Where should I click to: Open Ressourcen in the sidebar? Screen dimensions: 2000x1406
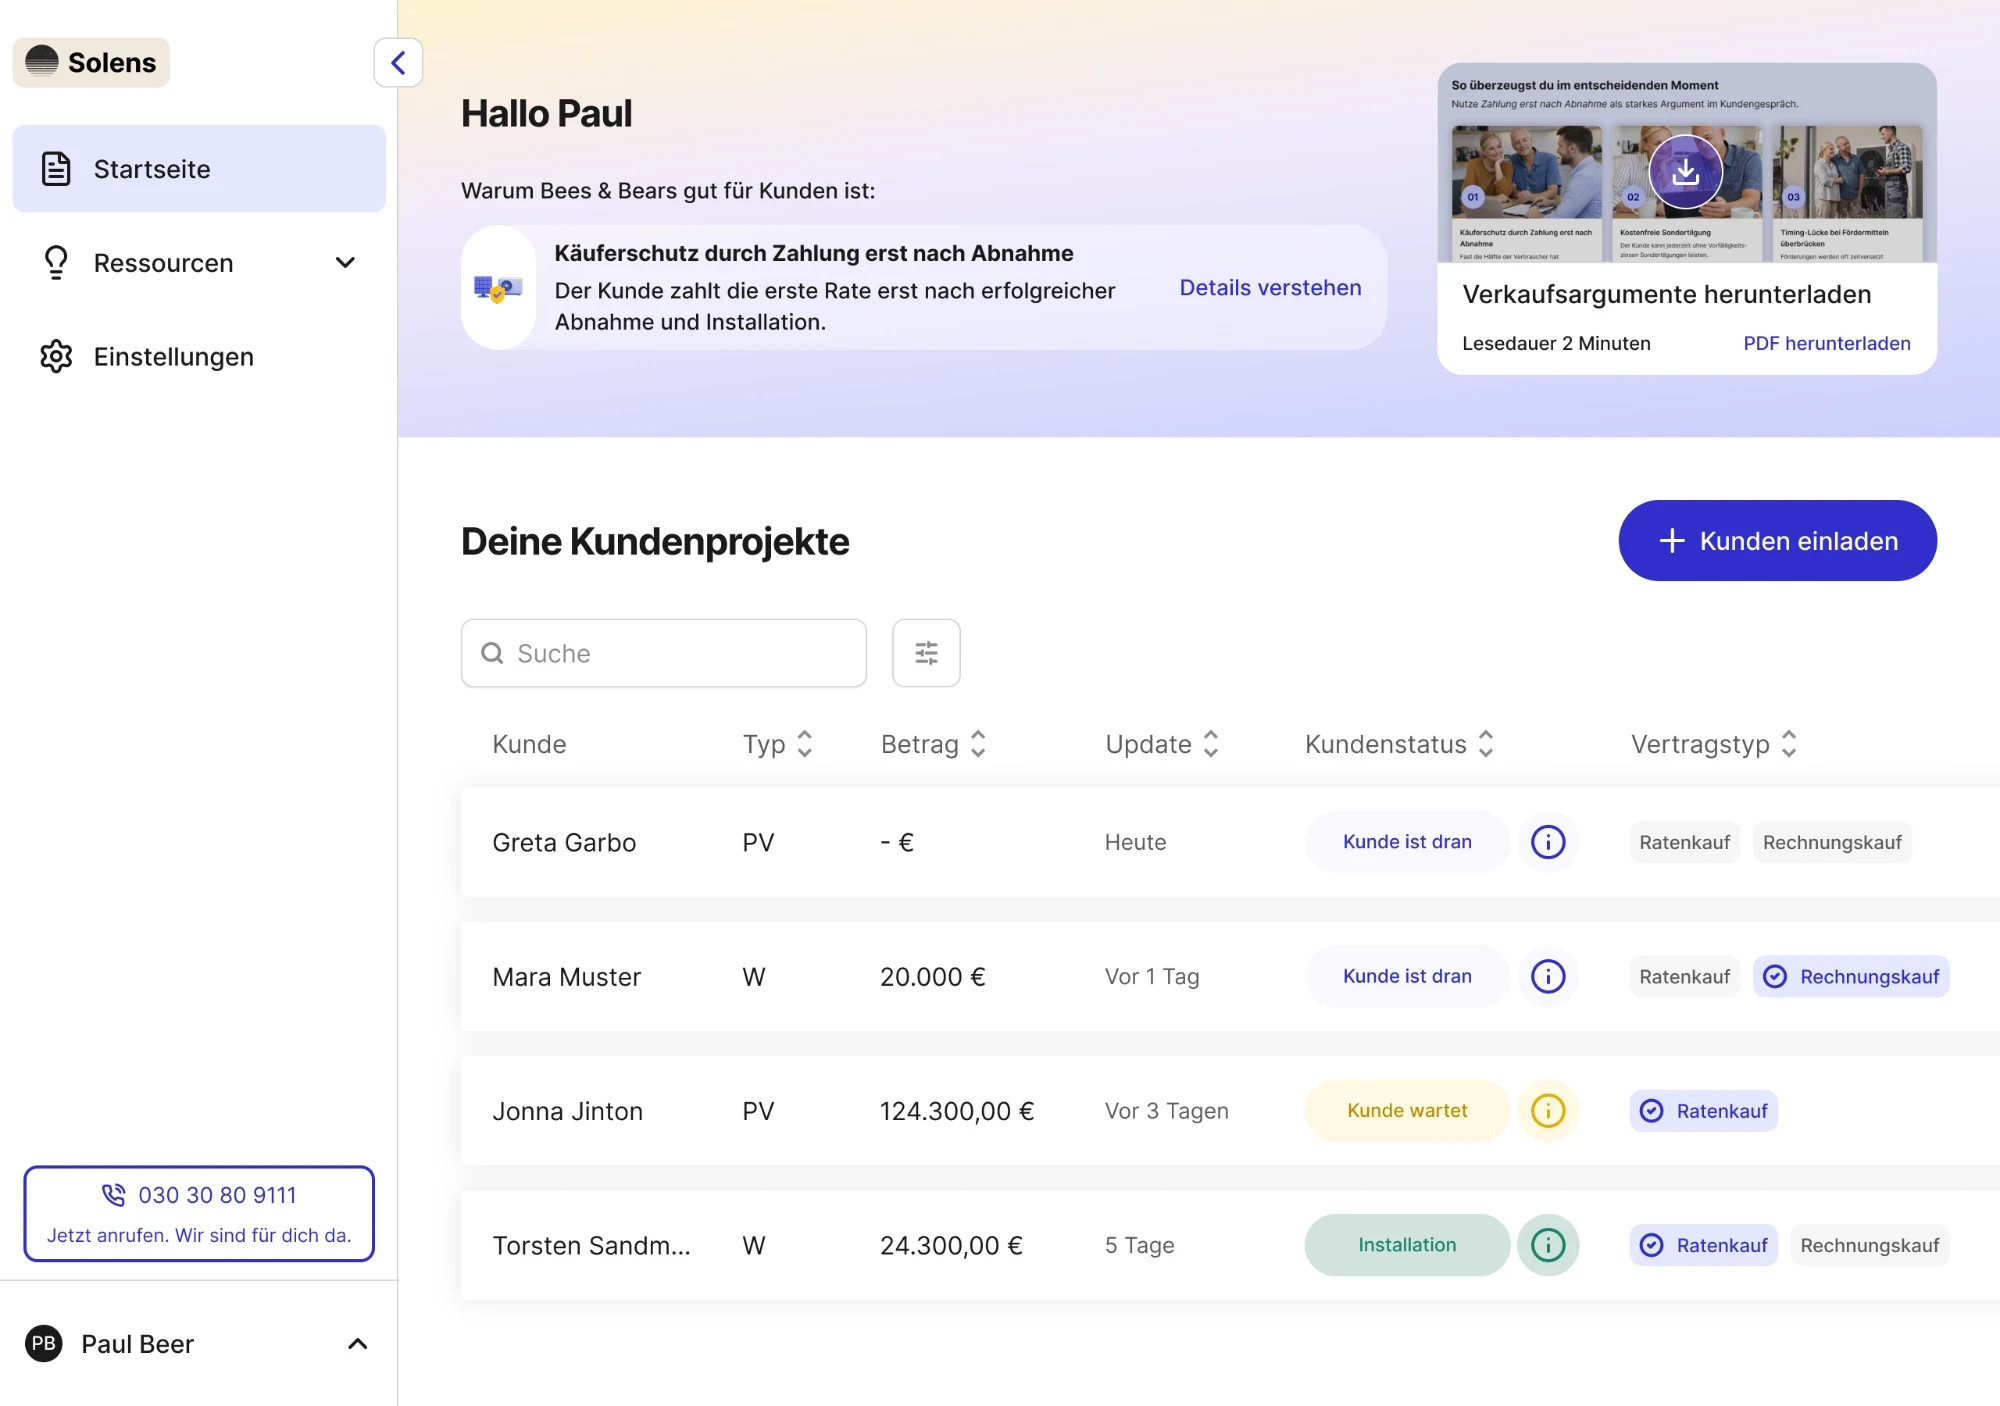(199, 263)
